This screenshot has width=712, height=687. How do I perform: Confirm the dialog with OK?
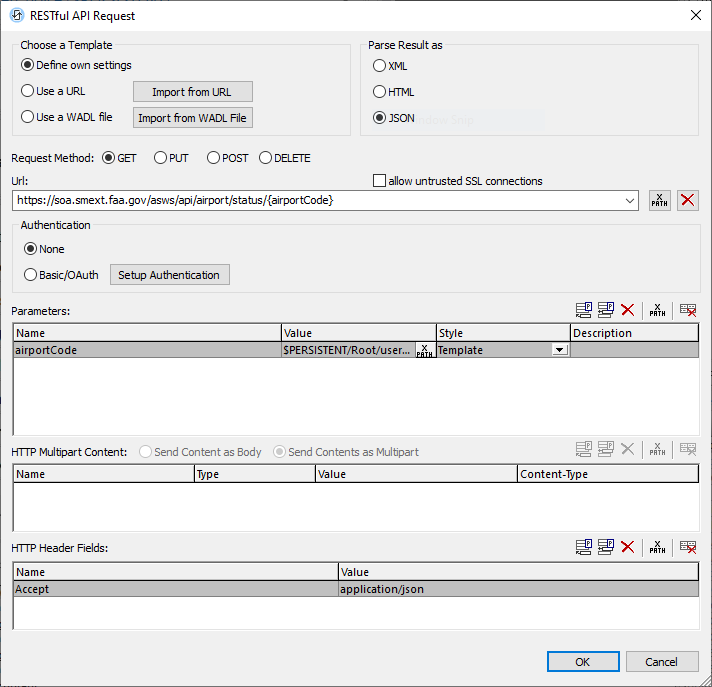click(x=583, y=662)
